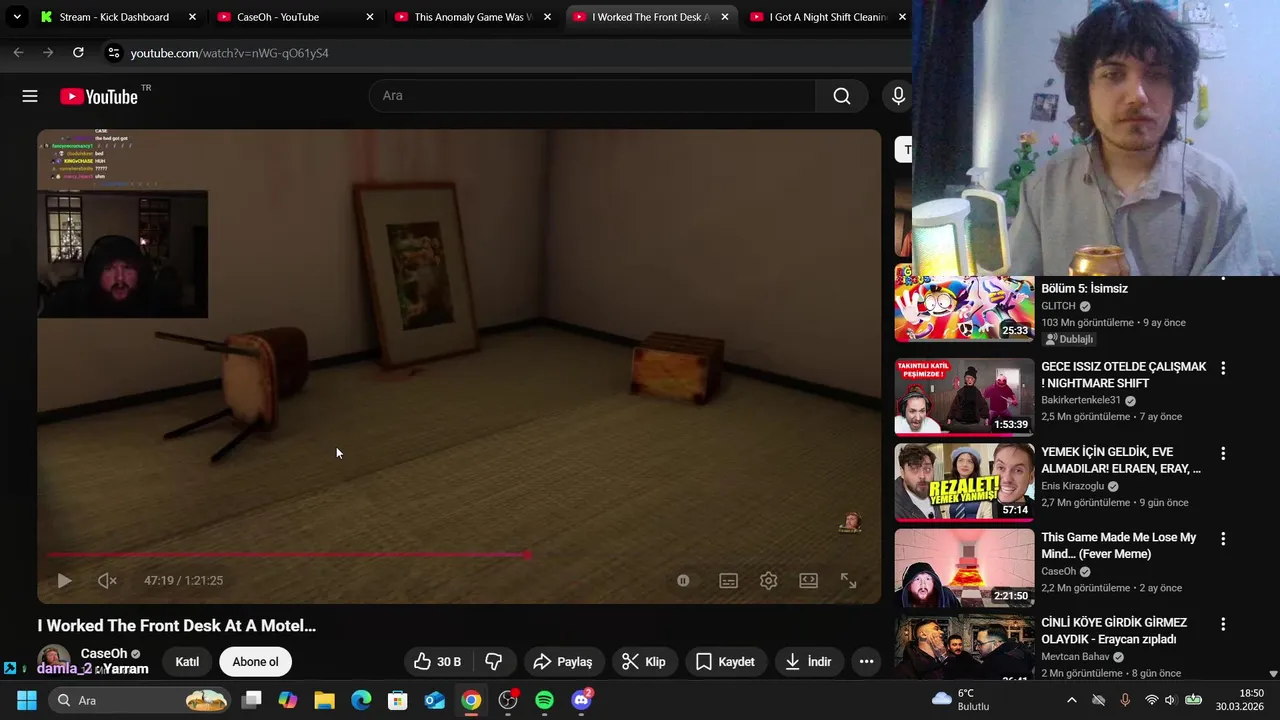1280x720 pixels.
Task: Toggle subtitles in the video player
Action: [x=728, y=580]
